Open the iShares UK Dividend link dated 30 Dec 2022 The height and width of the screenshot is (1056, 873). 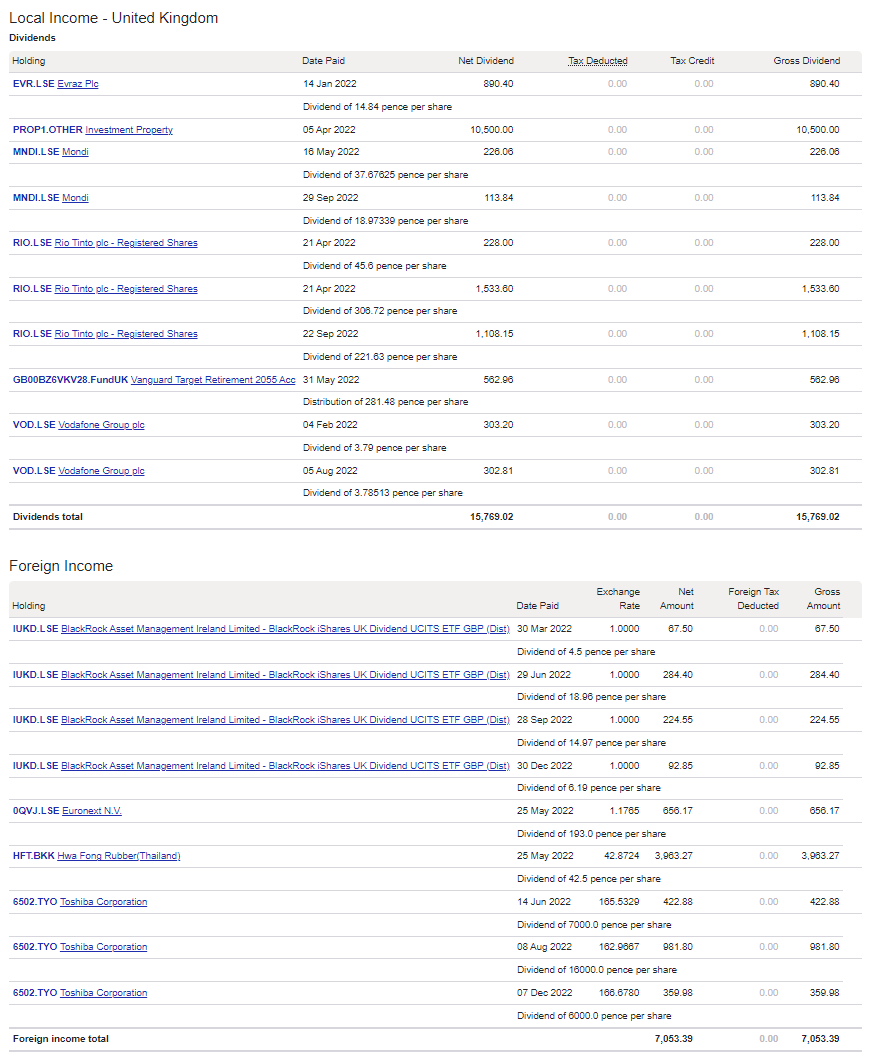click(285, 765)
